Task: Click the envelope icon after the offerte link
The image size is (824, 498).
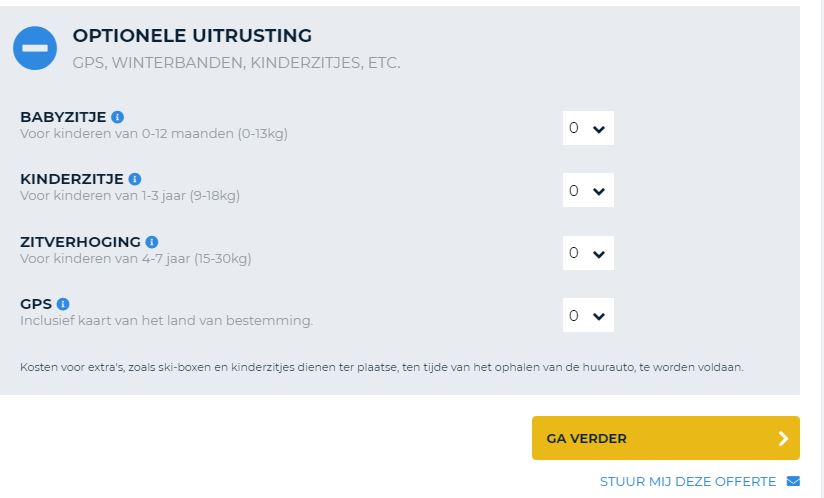Action: [793, 481]
